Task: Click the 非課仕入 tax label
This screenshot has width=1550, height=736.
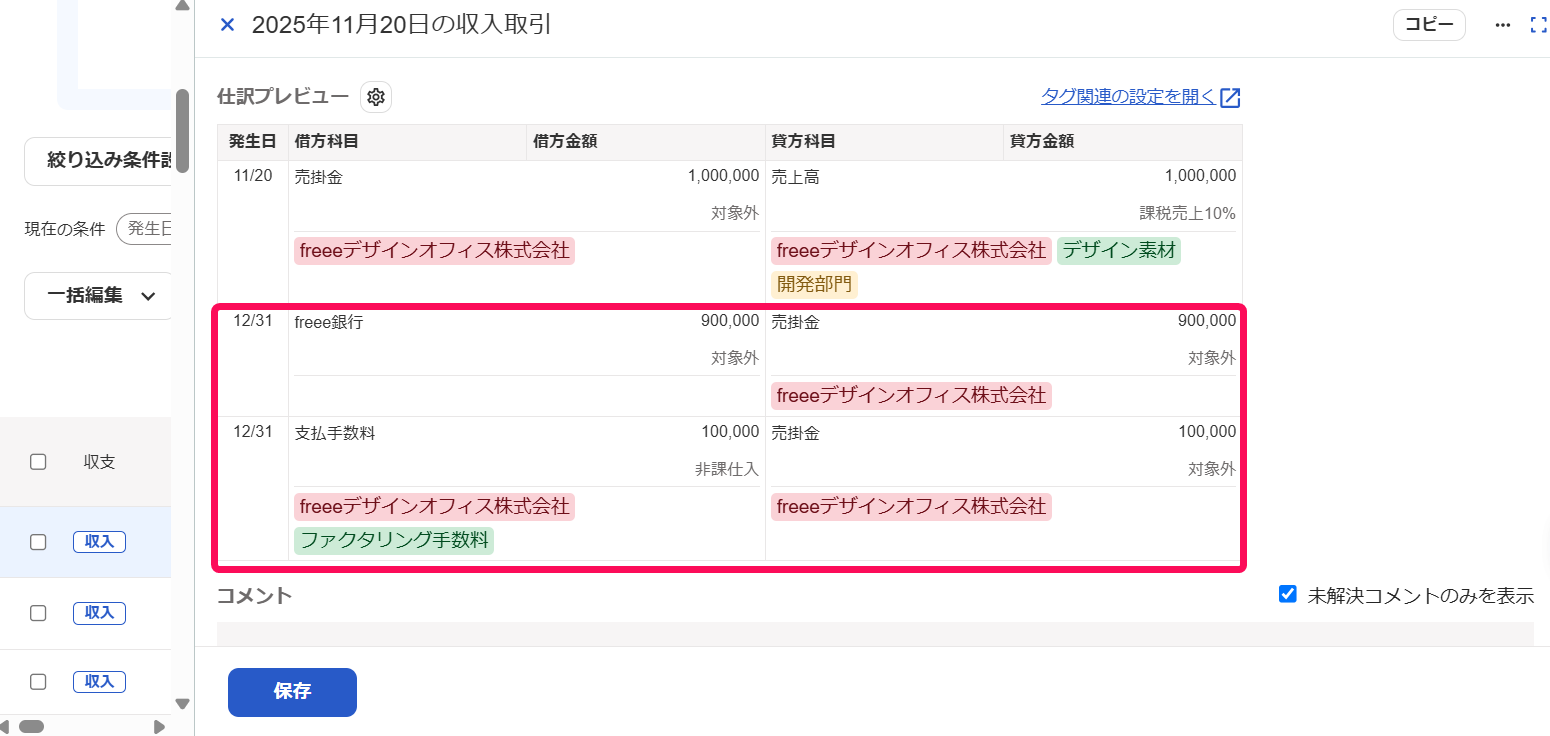Action: coord(727,469)
